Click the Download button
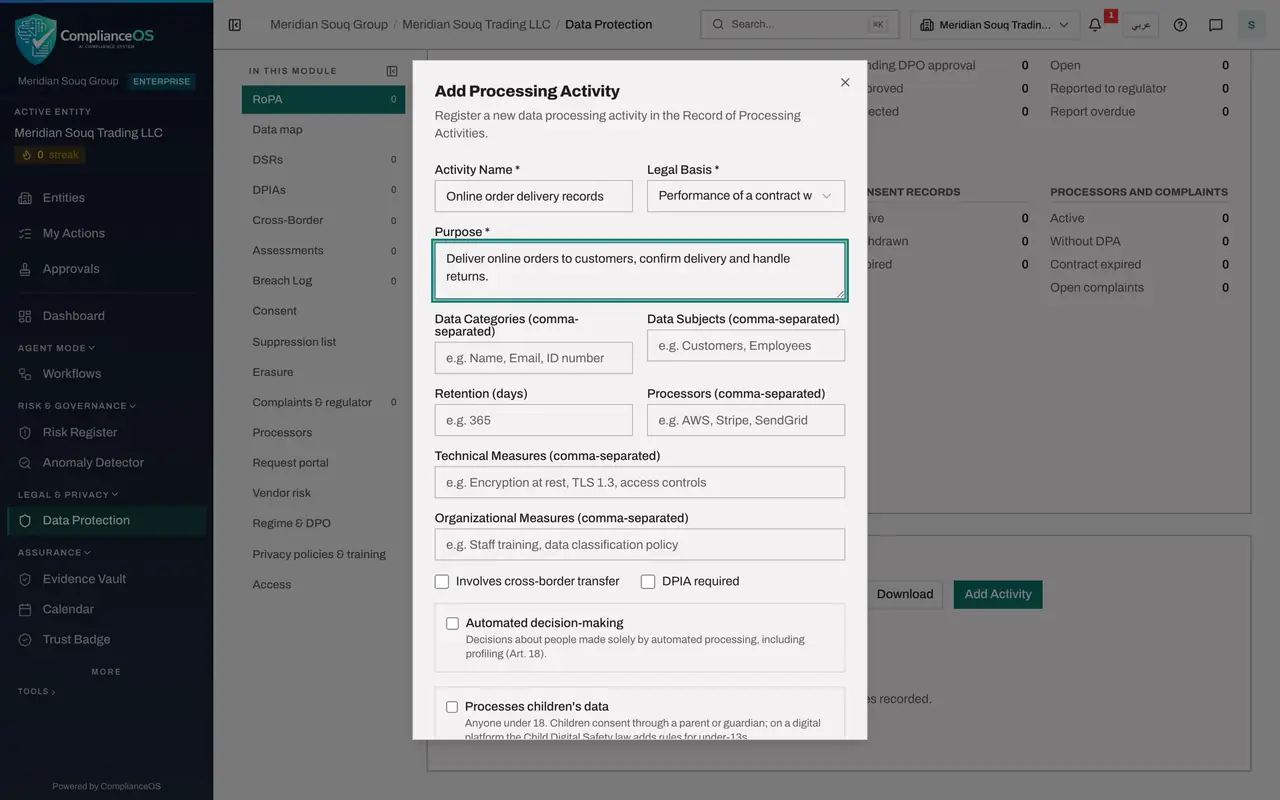1280x800 pixels. [x=905, y=594]
